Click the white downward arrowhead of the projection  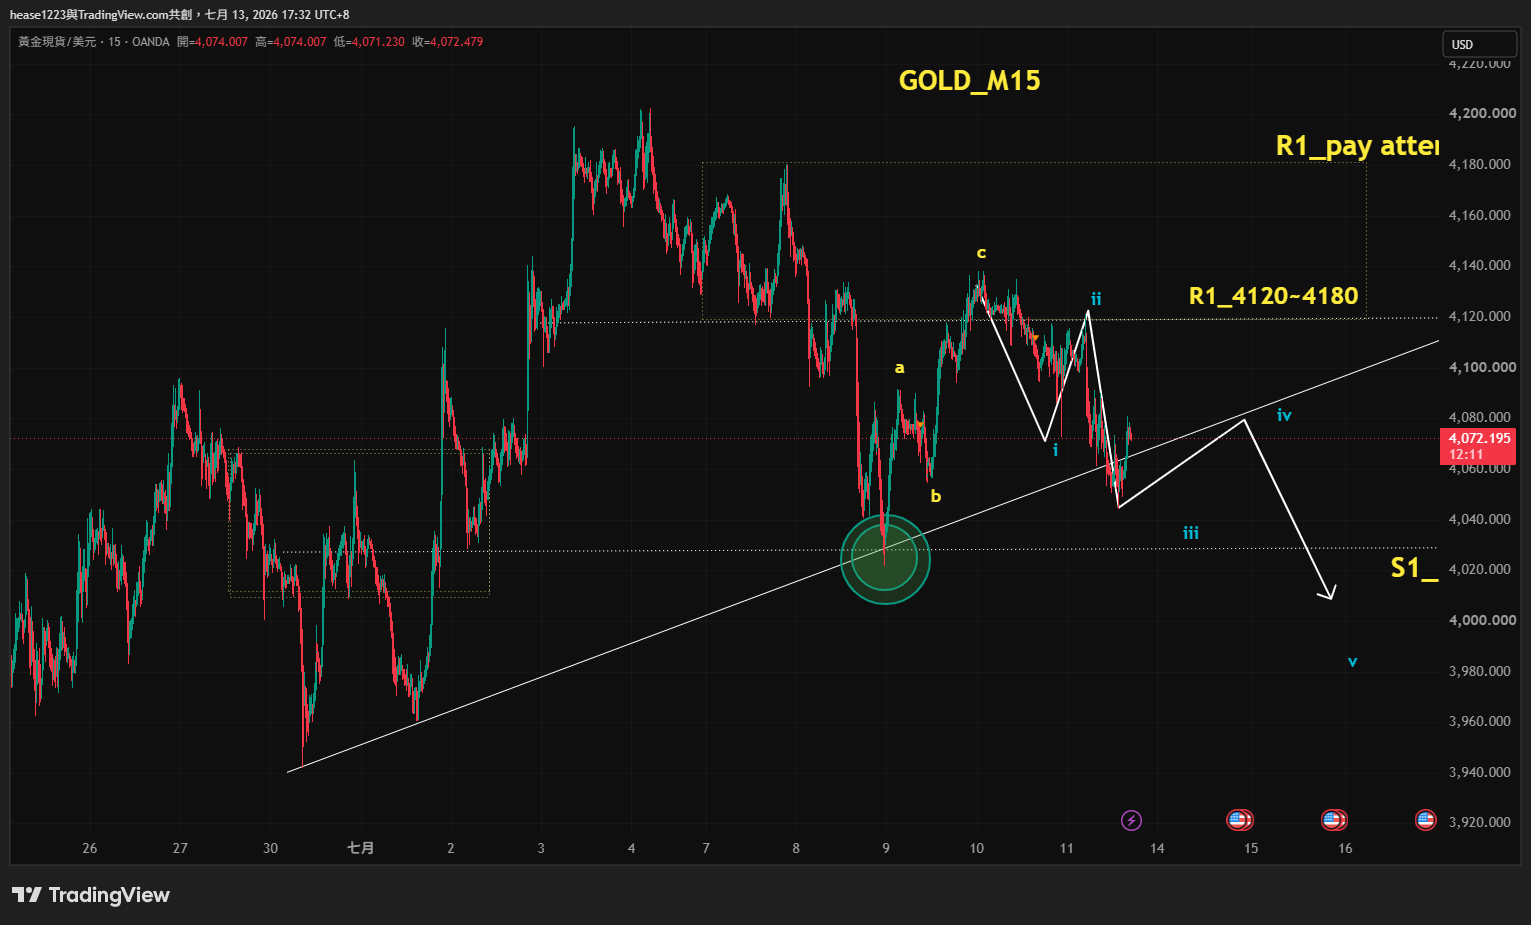pyautogui.click(x=1328, y=592)
